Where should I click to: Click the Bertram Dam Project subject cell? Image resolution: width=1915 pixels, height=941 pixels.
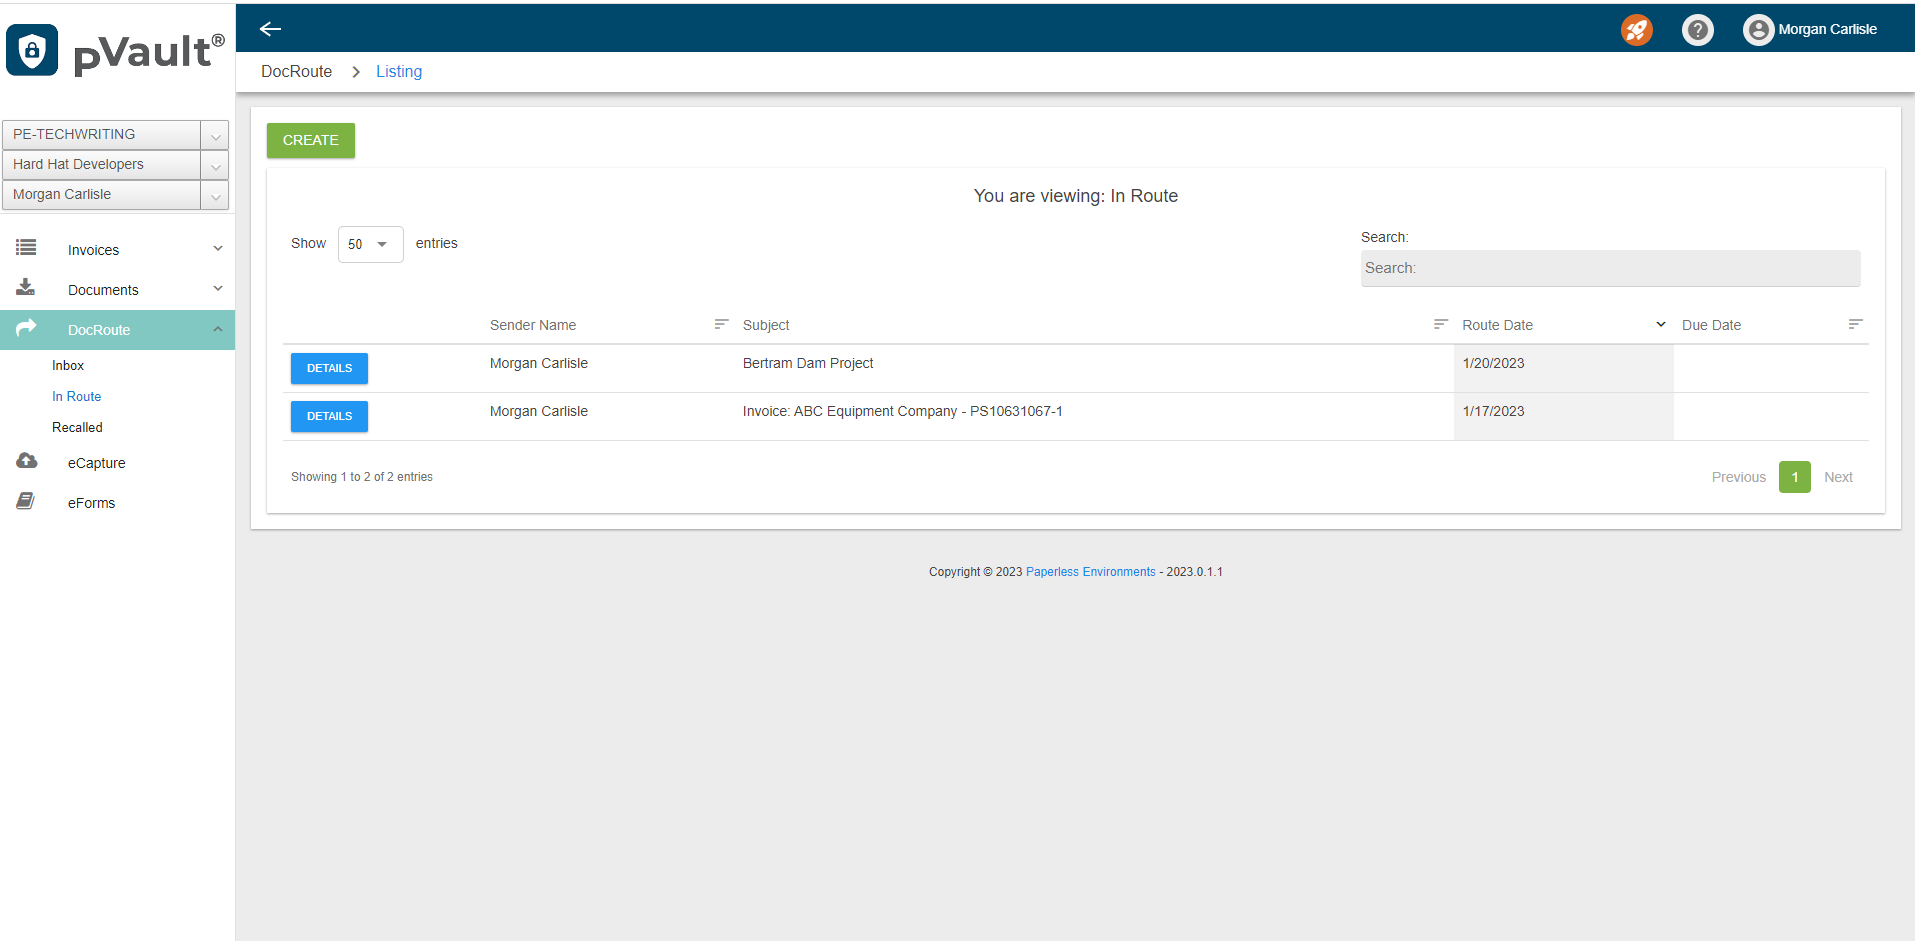808,363
